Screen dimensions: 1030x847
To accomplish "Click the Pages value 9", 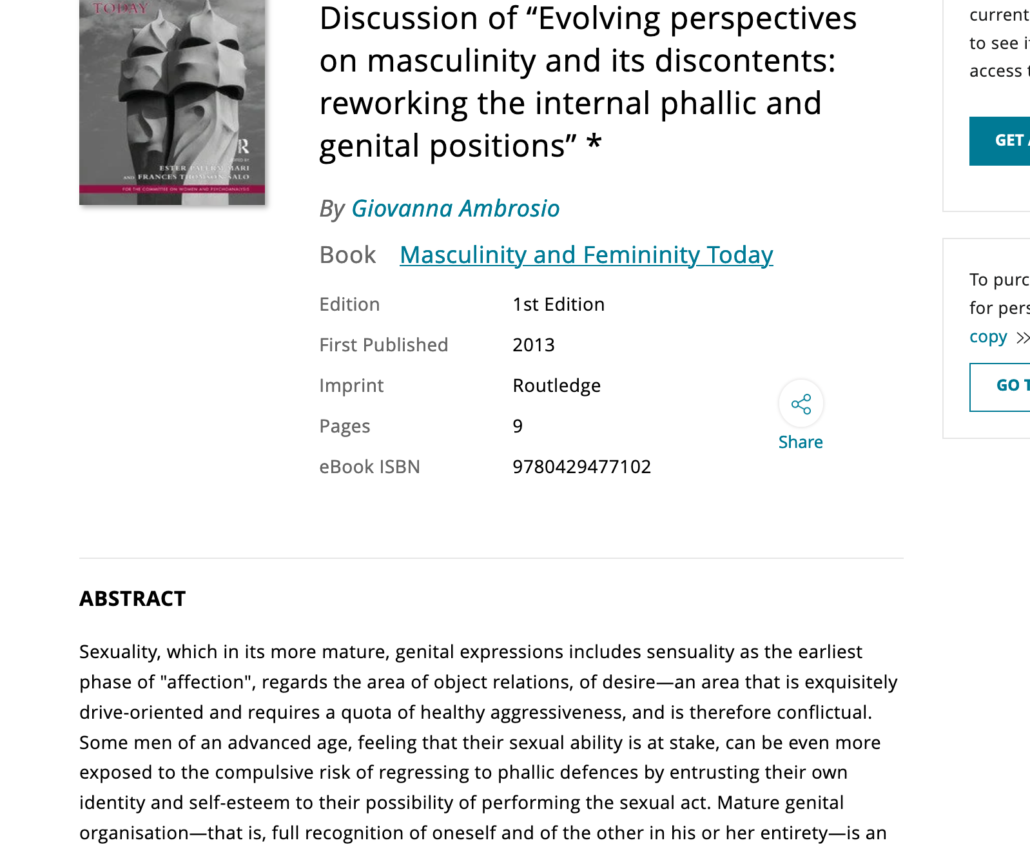I will (518, 426).
